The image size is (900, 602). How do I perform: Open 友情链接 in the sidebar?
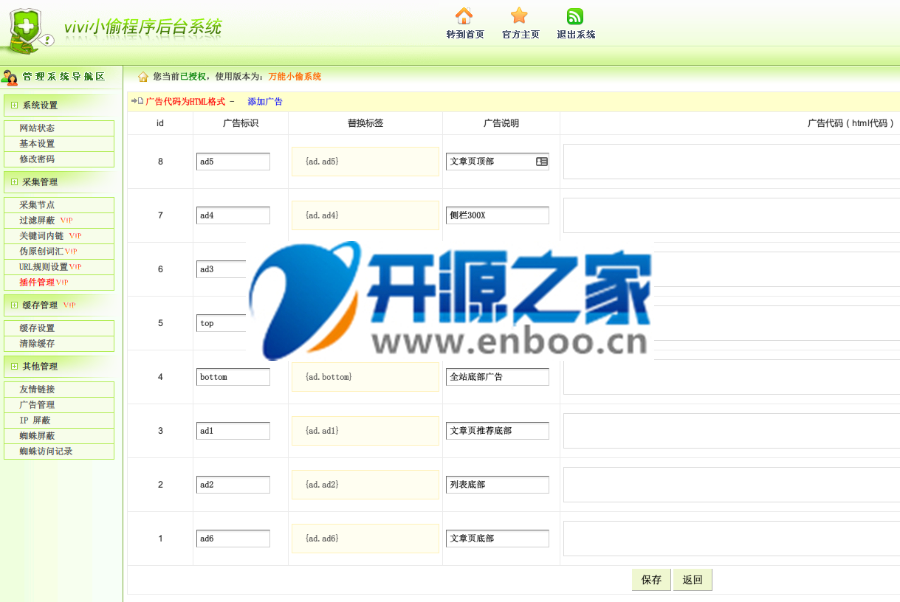click(59, 389)
